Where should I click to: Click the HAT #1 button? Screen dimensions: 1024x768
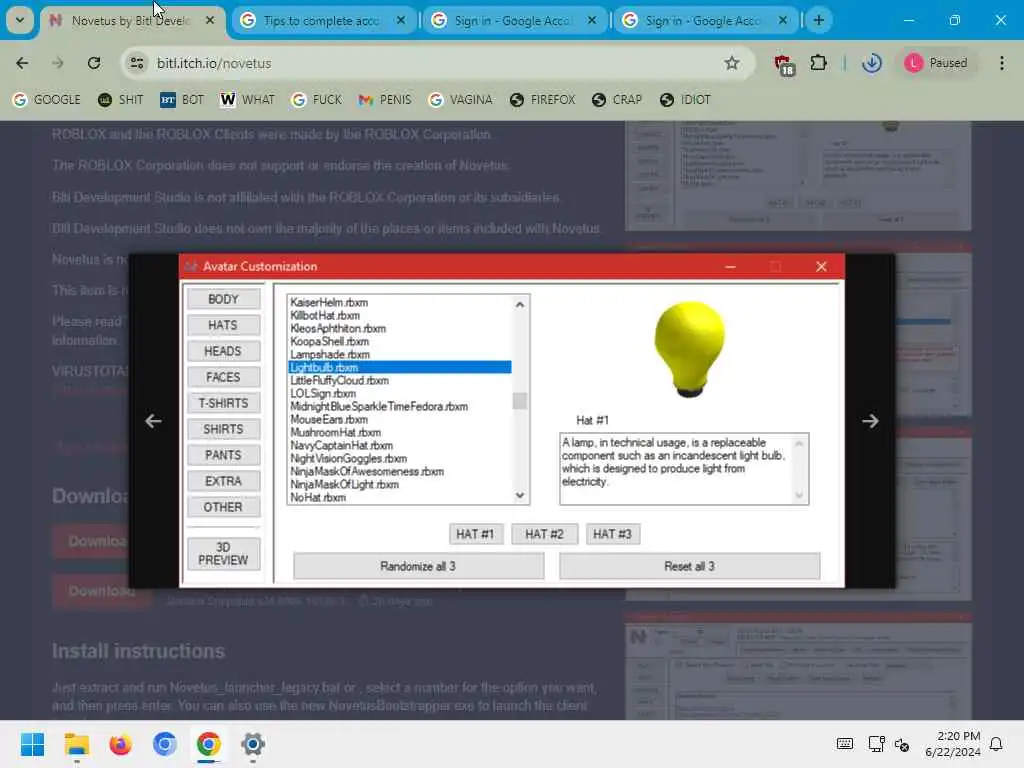475,534
